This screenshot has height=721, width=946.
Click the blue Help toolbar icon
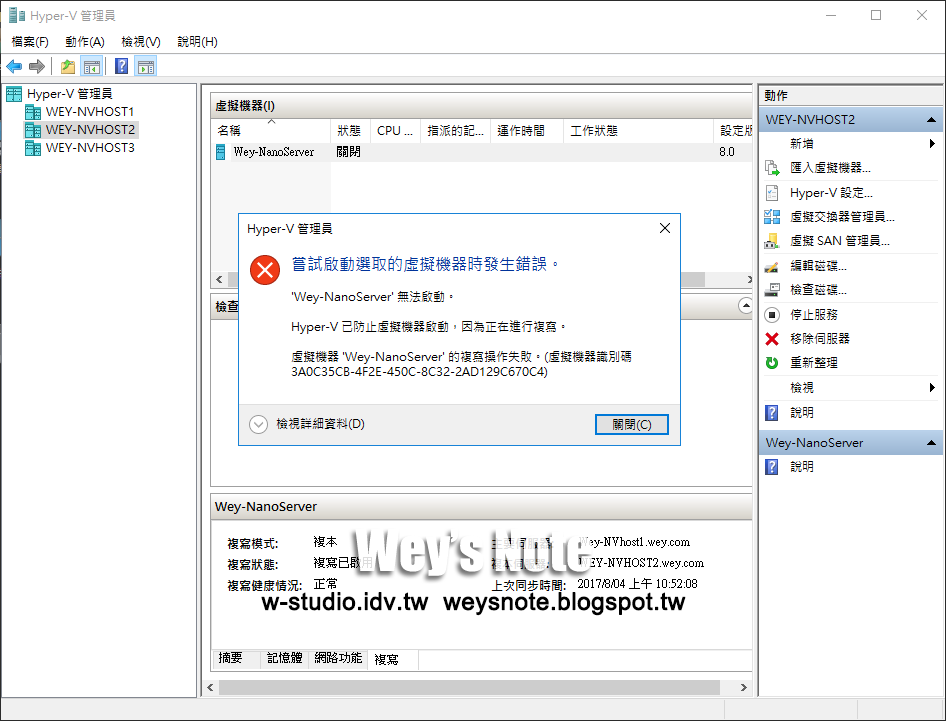tap(121, 66)
